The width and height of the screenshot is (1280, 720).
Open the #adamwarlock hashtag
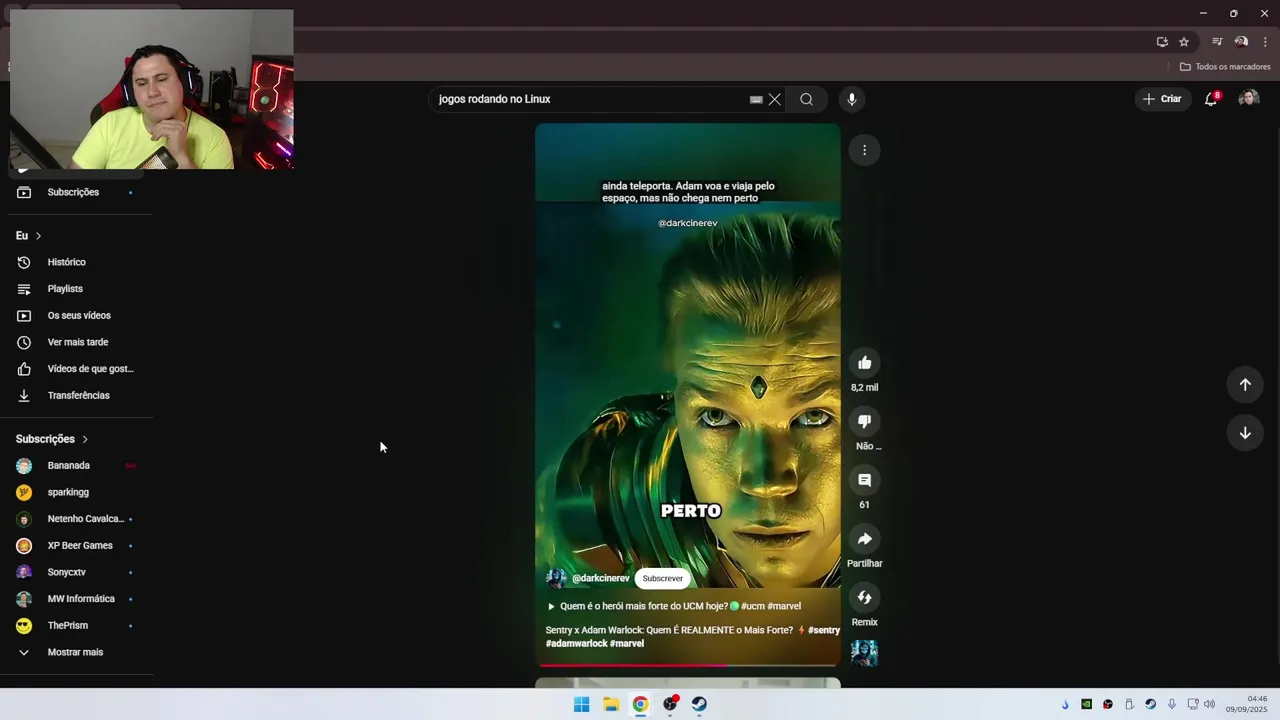tap(576, 644)
